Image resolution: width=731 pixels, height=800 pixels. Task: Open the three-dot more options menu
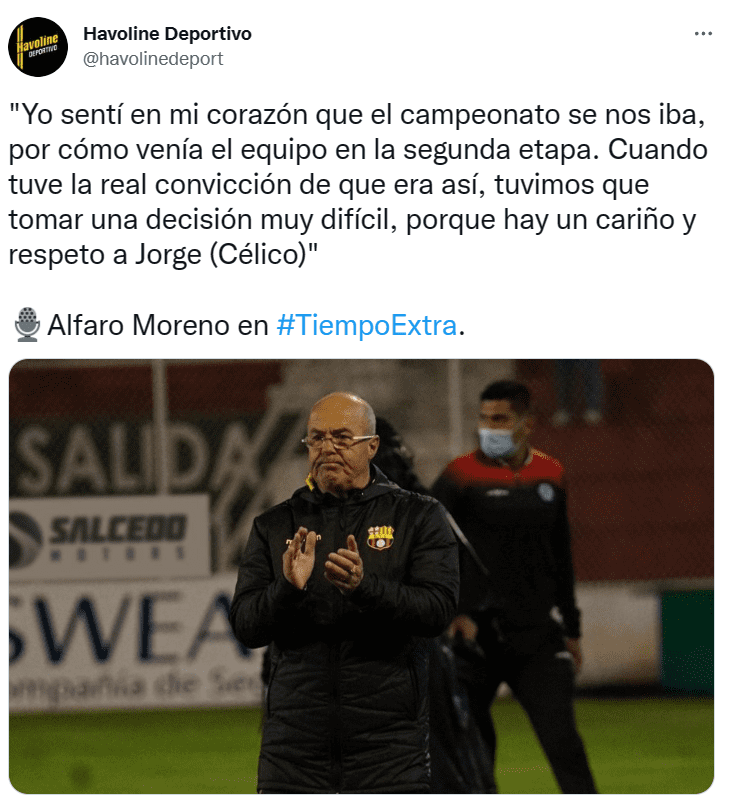coord(703,34)
